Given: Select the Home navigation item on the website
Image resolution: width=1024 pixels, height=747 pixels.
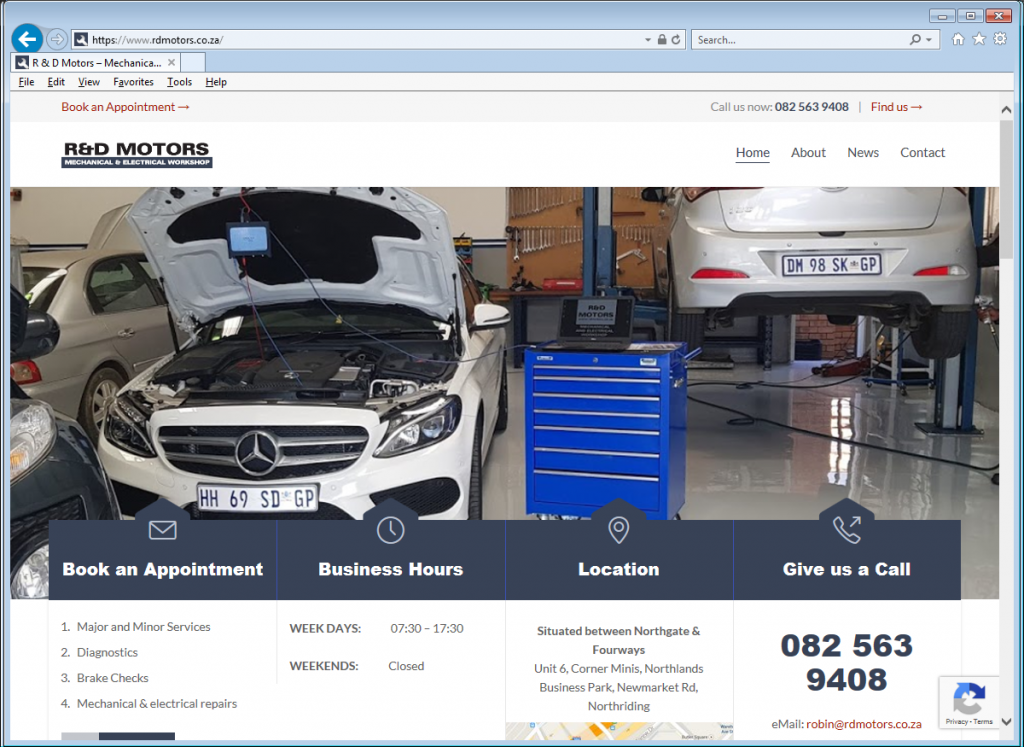Looking at the screenshot, I should 752,152.
